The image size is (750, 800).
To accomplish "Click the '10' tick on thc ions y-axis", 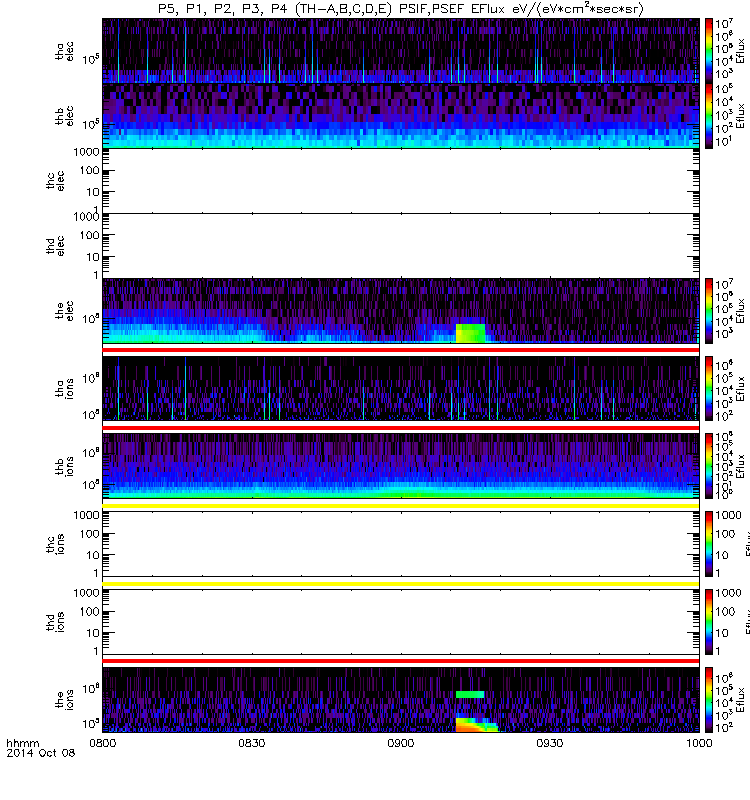I will (93, 555).
